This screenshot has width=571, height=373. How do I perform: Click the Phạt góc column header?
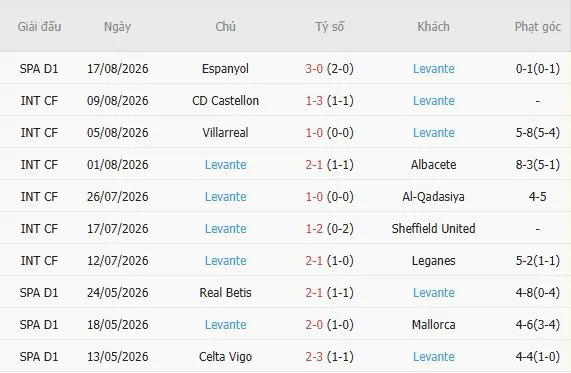click(537, 27)
